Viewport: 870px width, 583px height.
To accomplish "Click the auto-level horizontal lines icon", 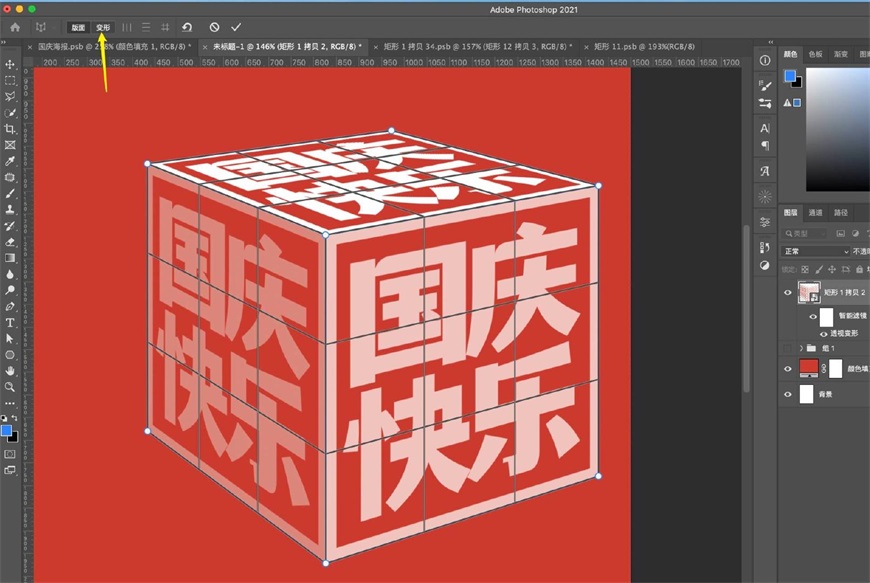I will pos(146,27).
